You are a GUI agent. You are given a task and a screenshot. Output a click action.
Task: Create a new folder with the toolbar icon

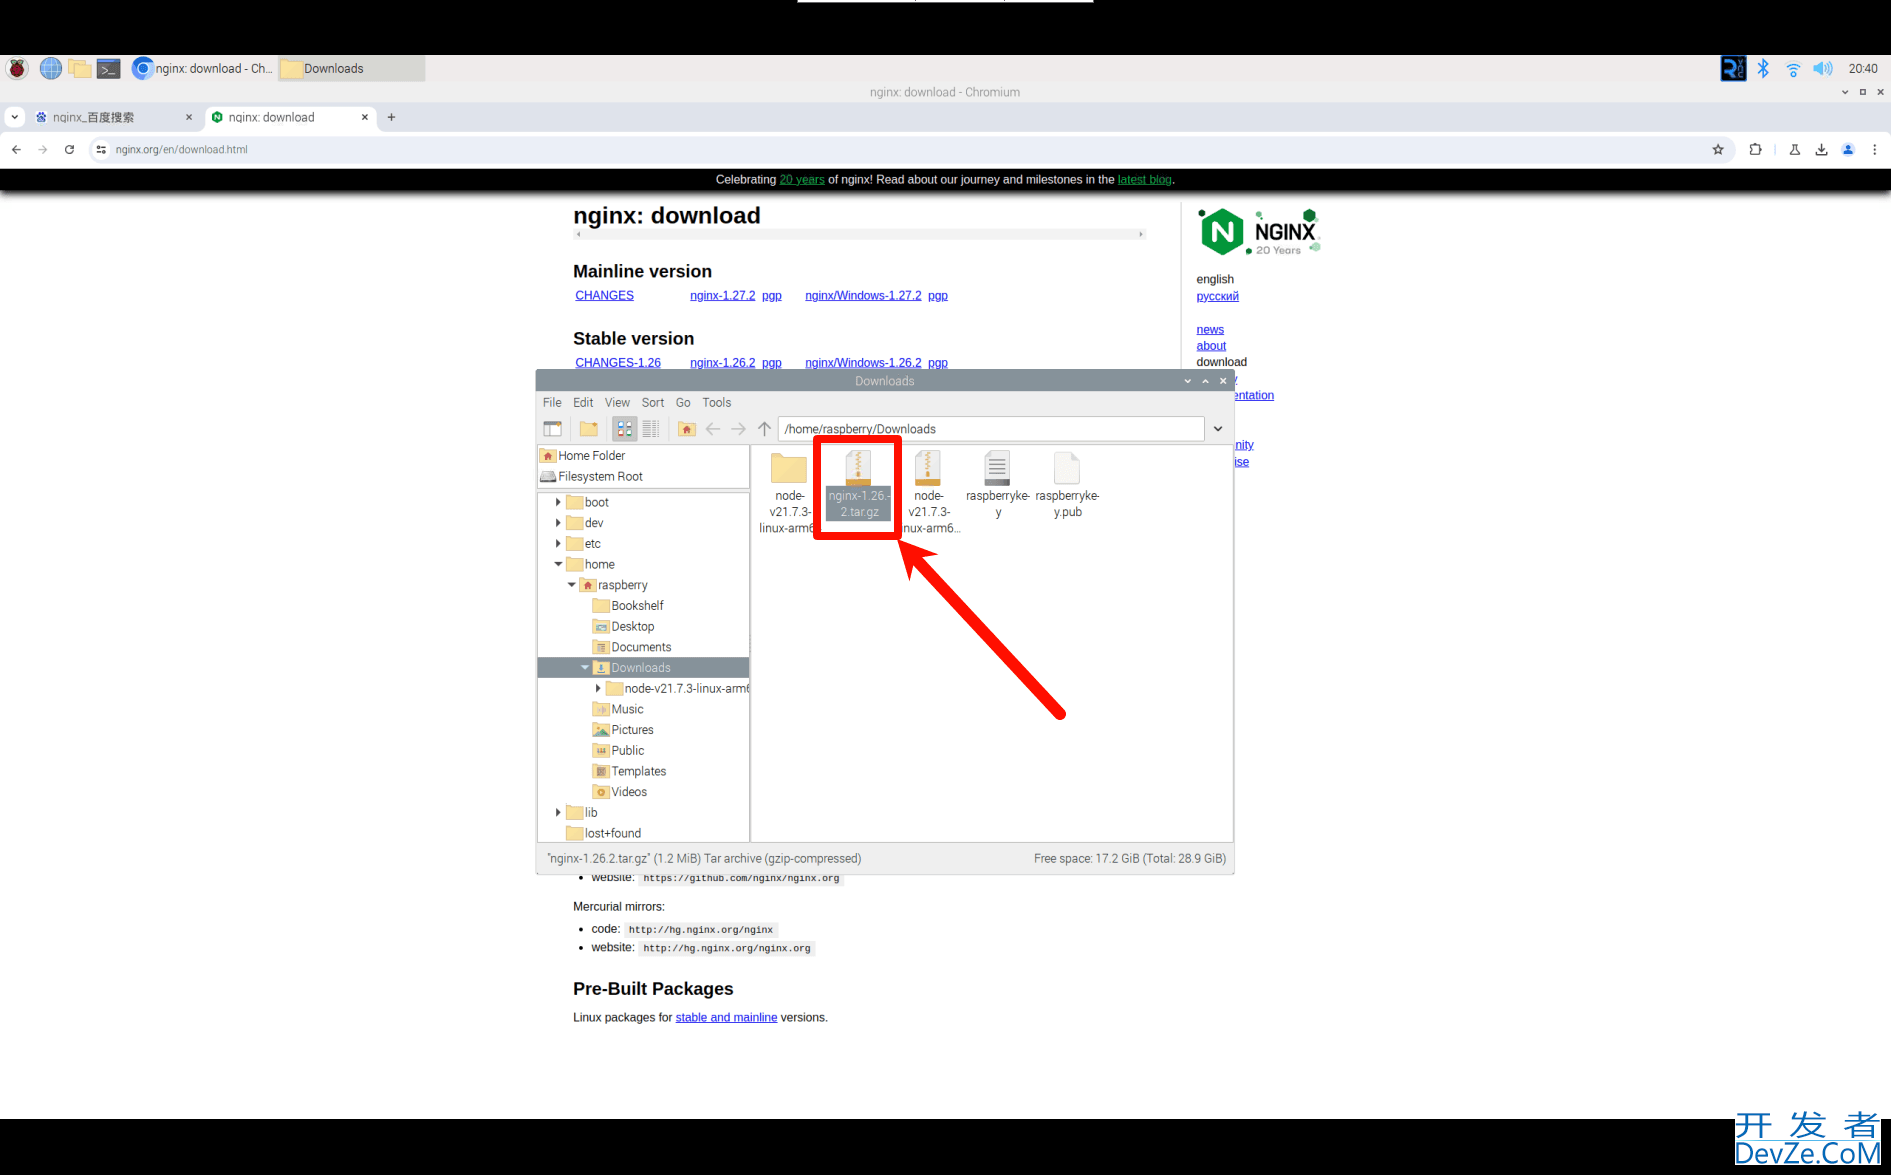tap(589, 429)
